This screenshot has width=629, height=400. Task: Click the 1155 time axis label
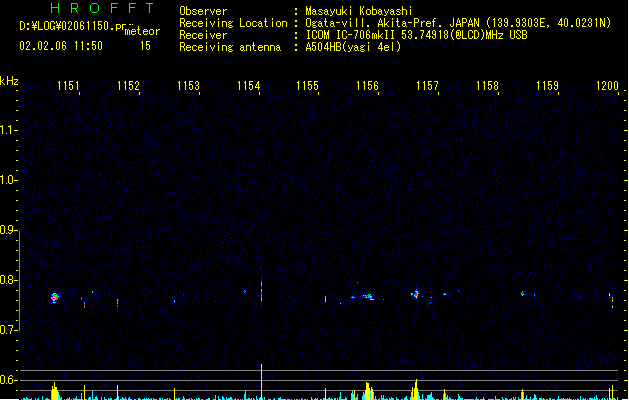[x=307, y=85]
